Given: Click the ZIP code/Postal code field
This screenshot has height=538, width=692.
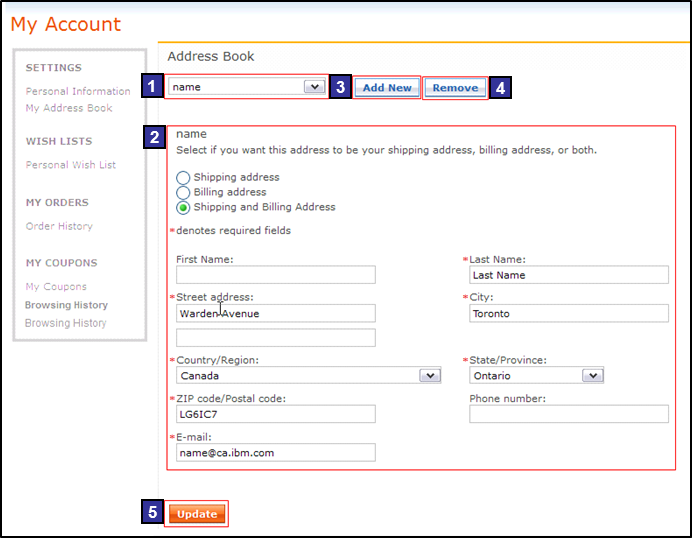Looking at the screenshot, I should tap(275, 414).
